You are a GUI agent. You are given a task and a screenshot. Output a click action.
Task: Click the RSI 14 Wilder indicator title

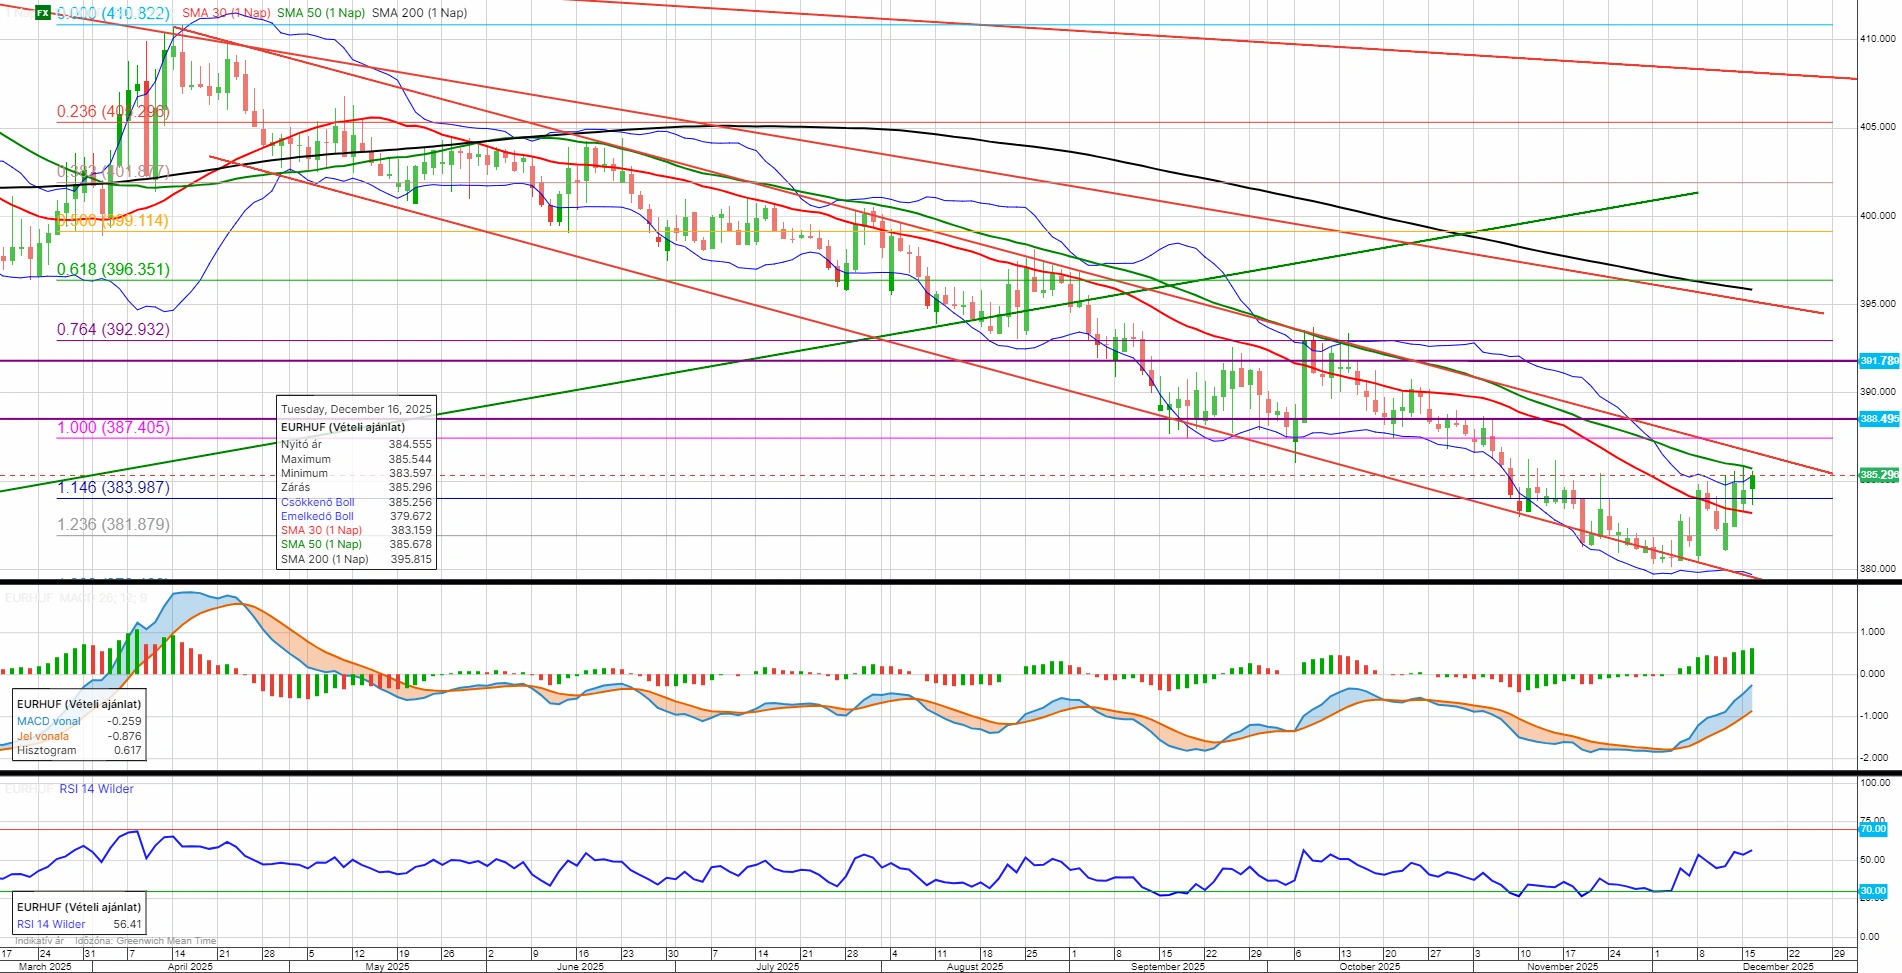96,789
